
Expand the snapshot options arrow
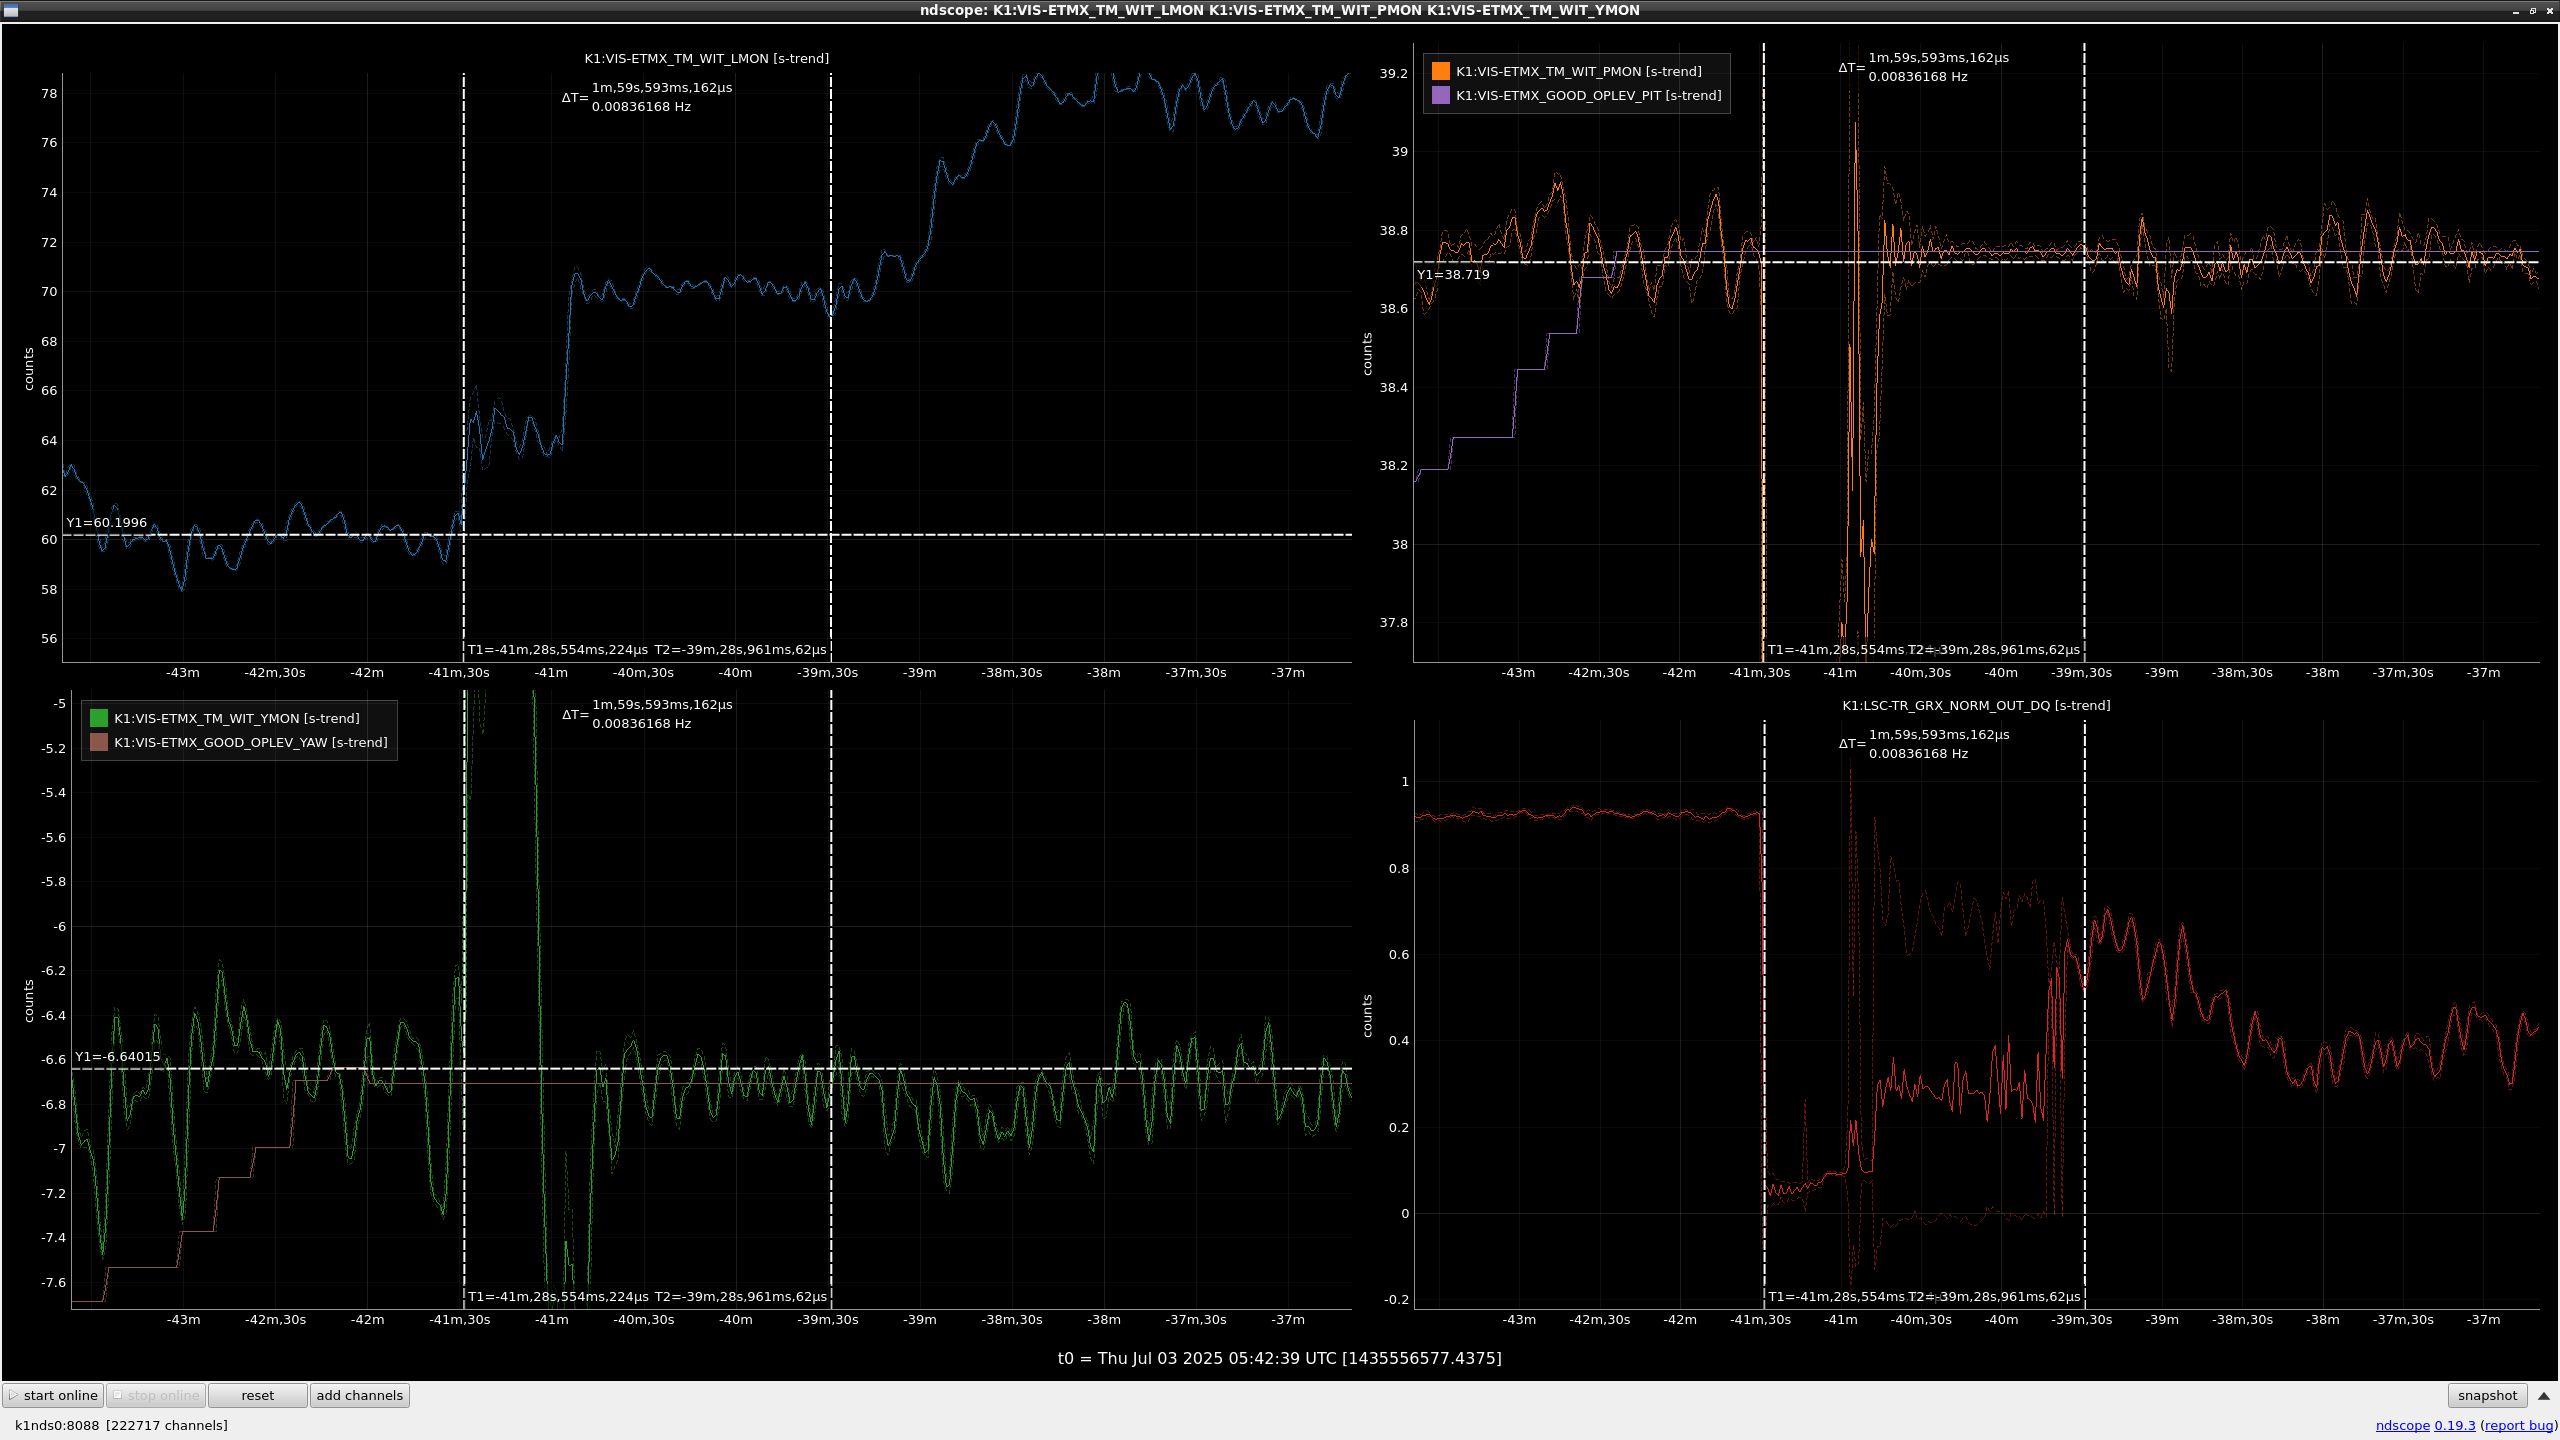(x=2544, y=1395)
